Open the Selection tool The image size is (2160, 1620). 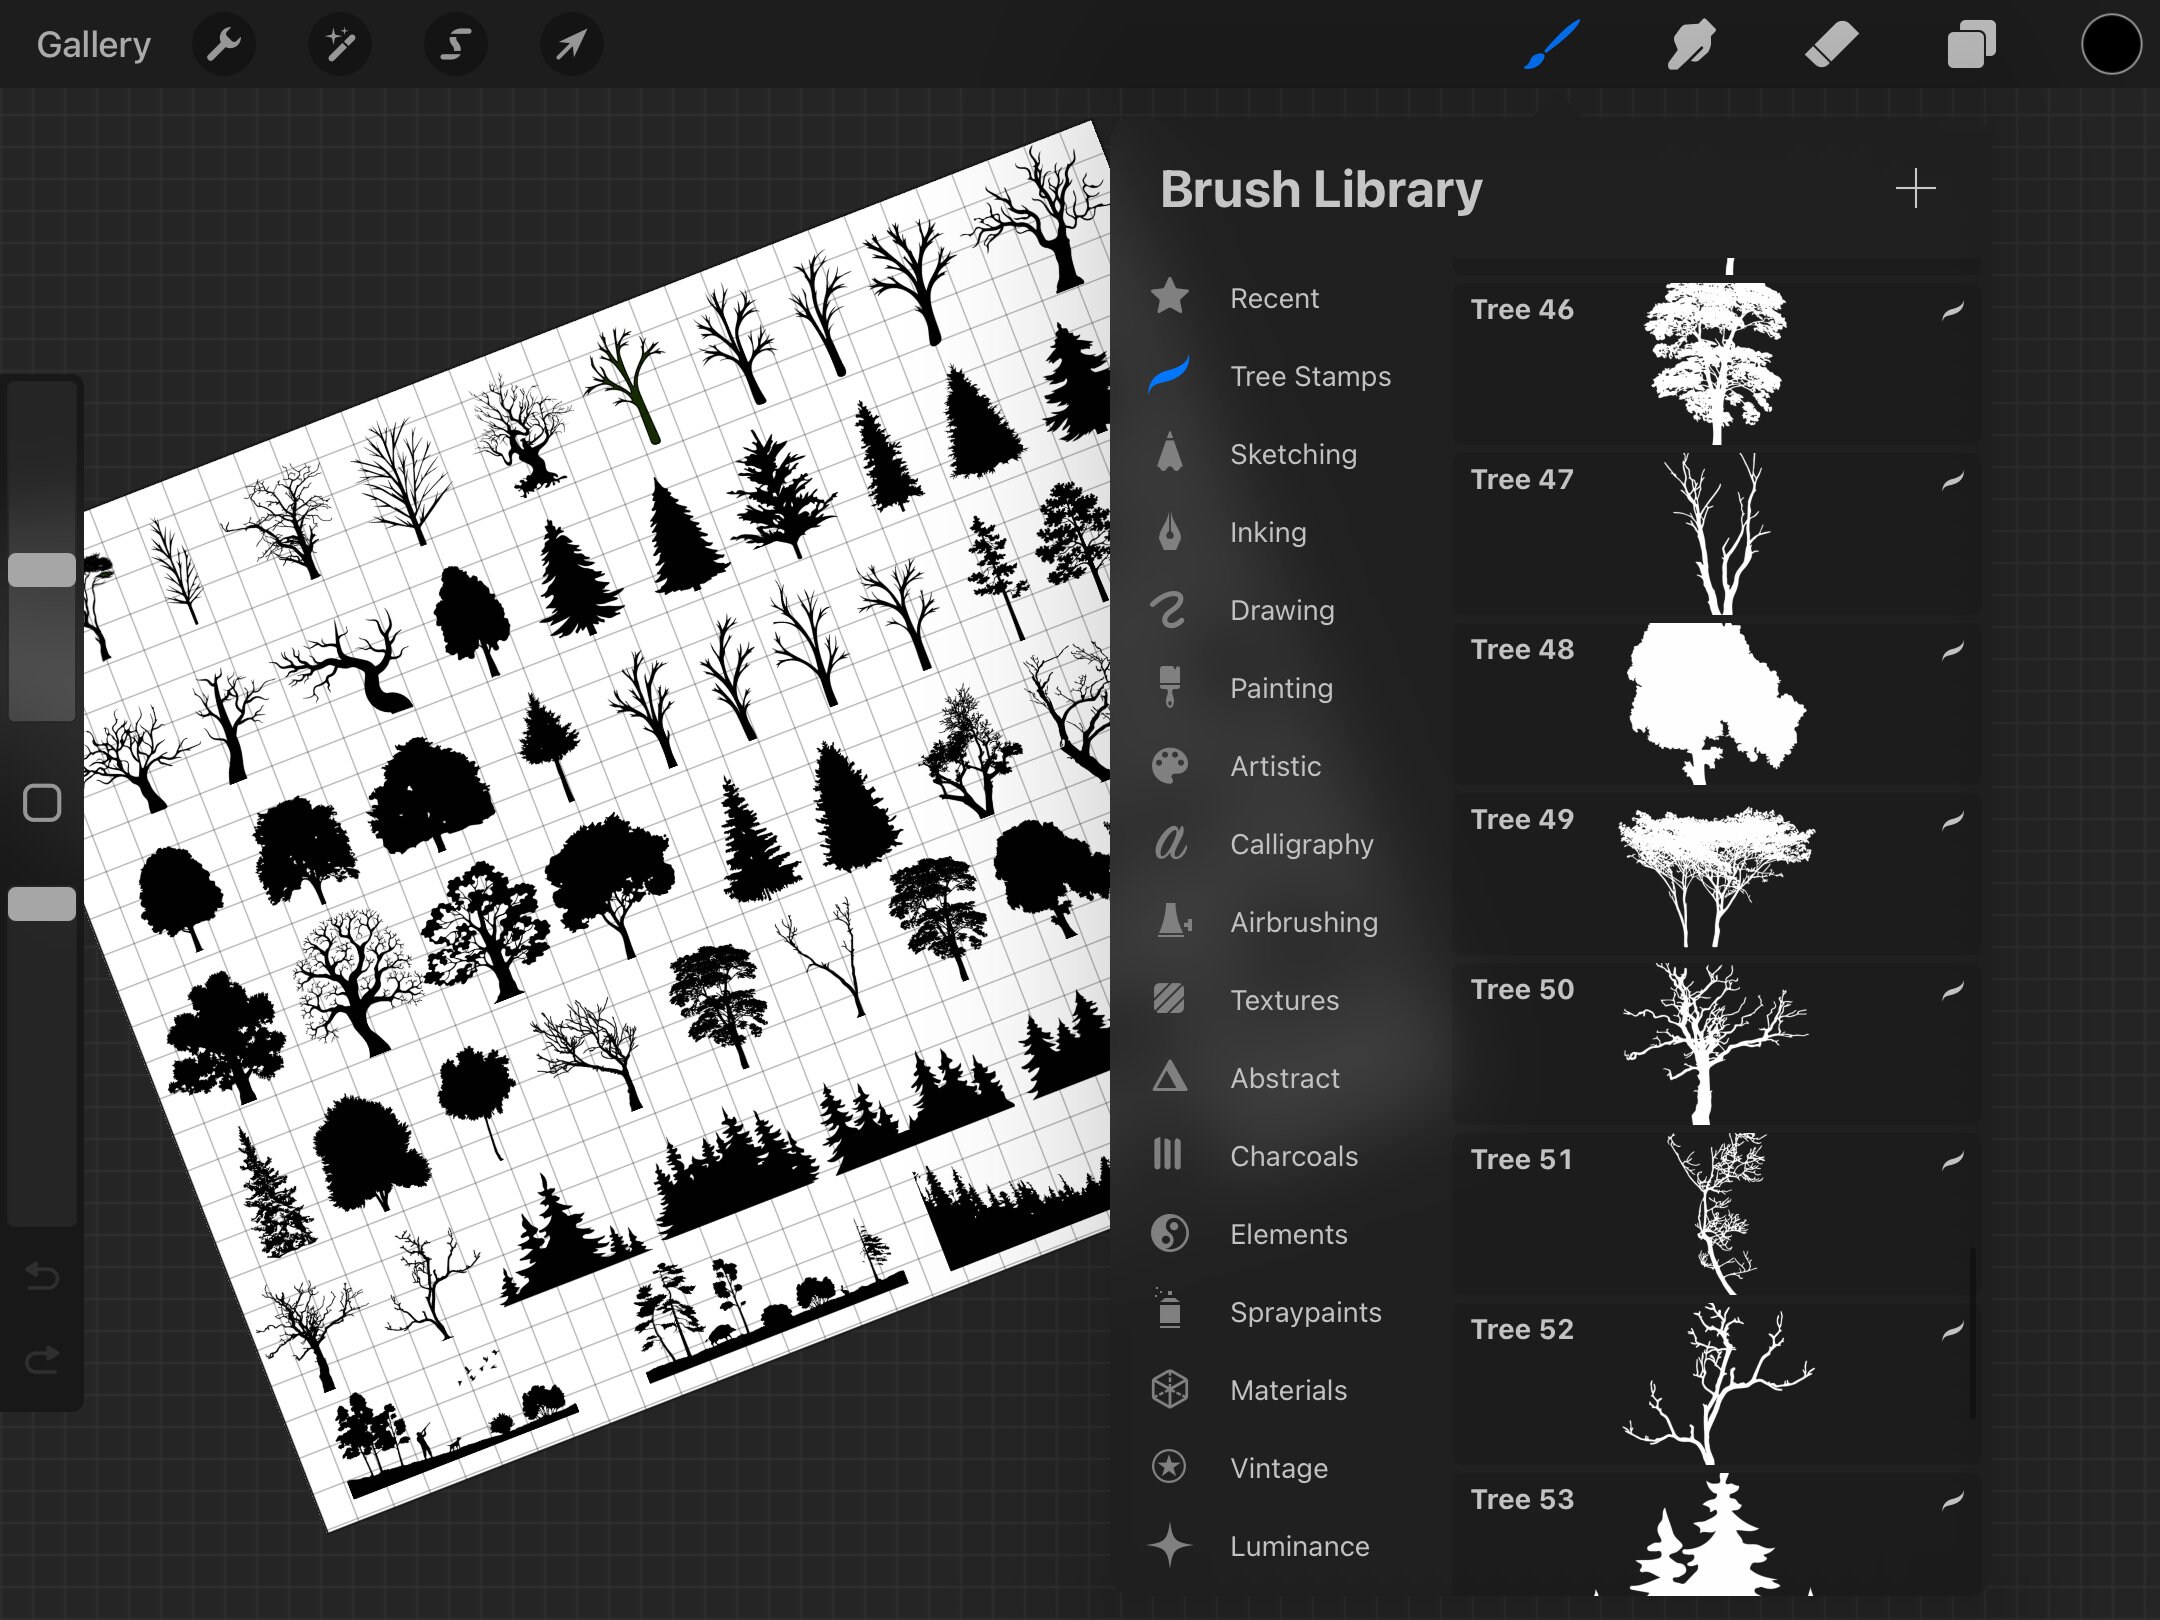[455, 44]
